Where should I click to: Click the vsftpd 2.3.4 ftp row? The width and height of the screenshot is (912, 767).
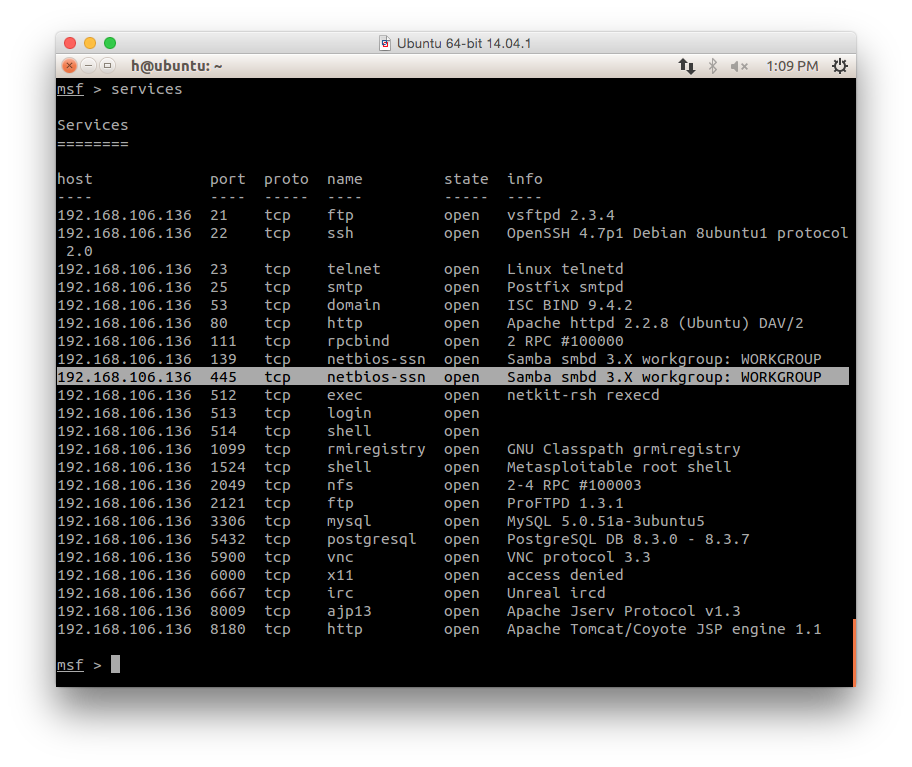point(336,215)
